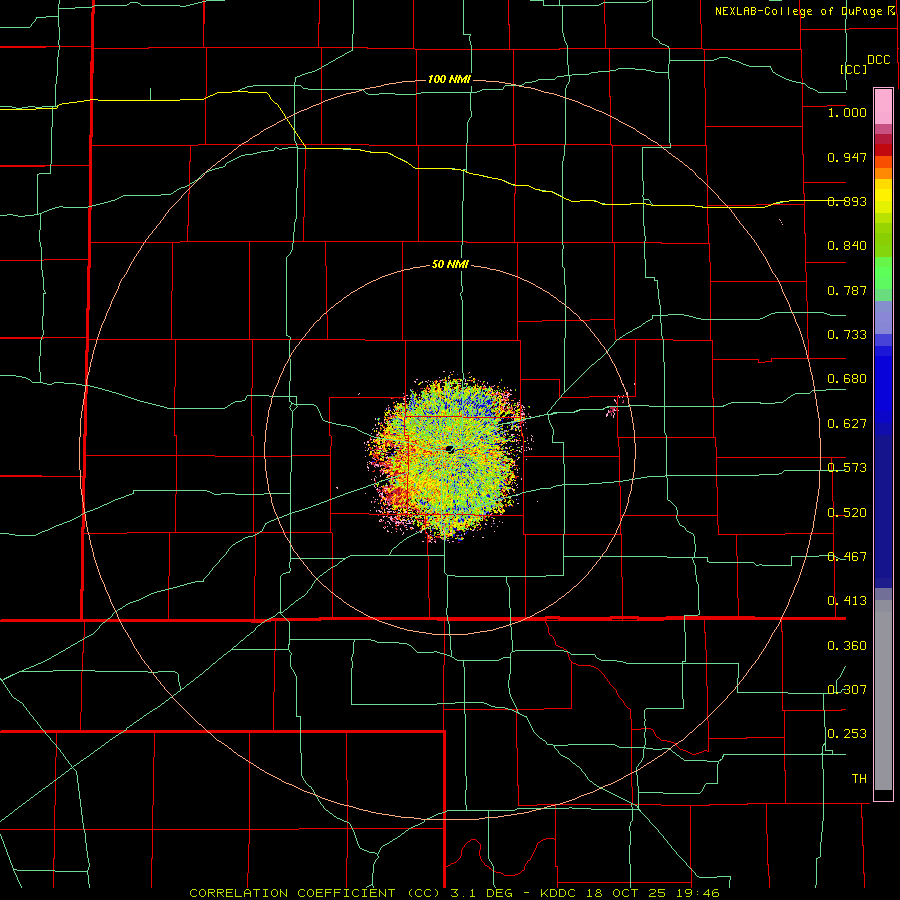Click the 0.947 colorbar value label

(847, 157)
